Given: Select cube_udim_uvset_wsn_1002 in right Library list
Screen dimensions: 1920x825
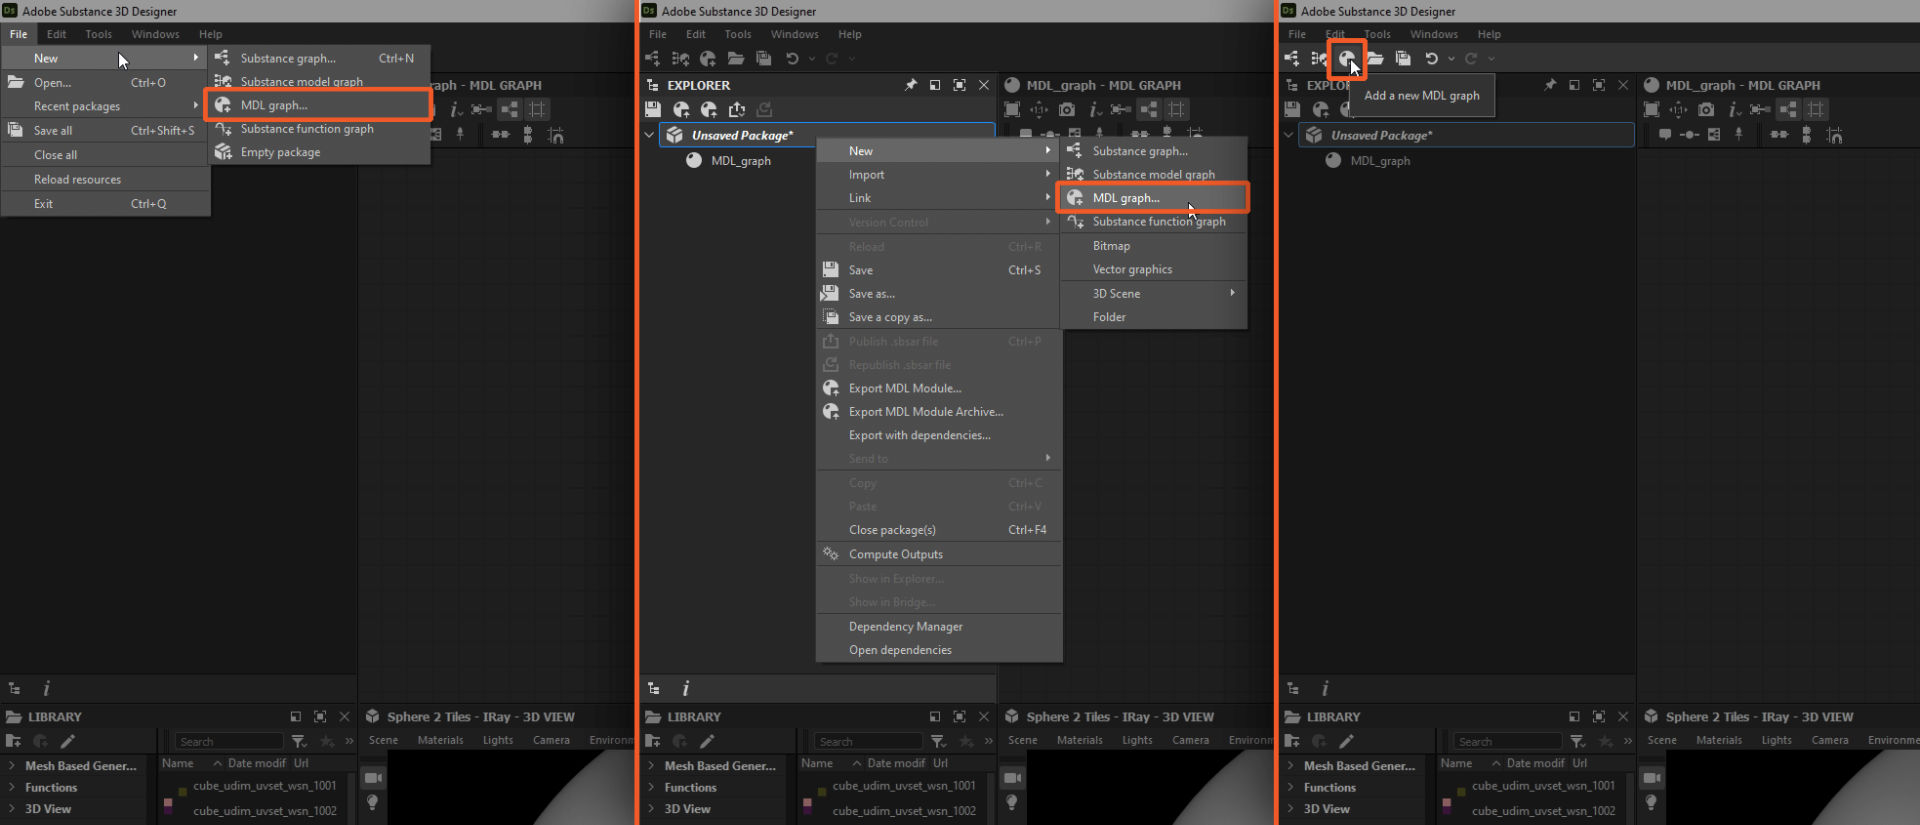Looking at the screenshot, I should coord(1543,811).
